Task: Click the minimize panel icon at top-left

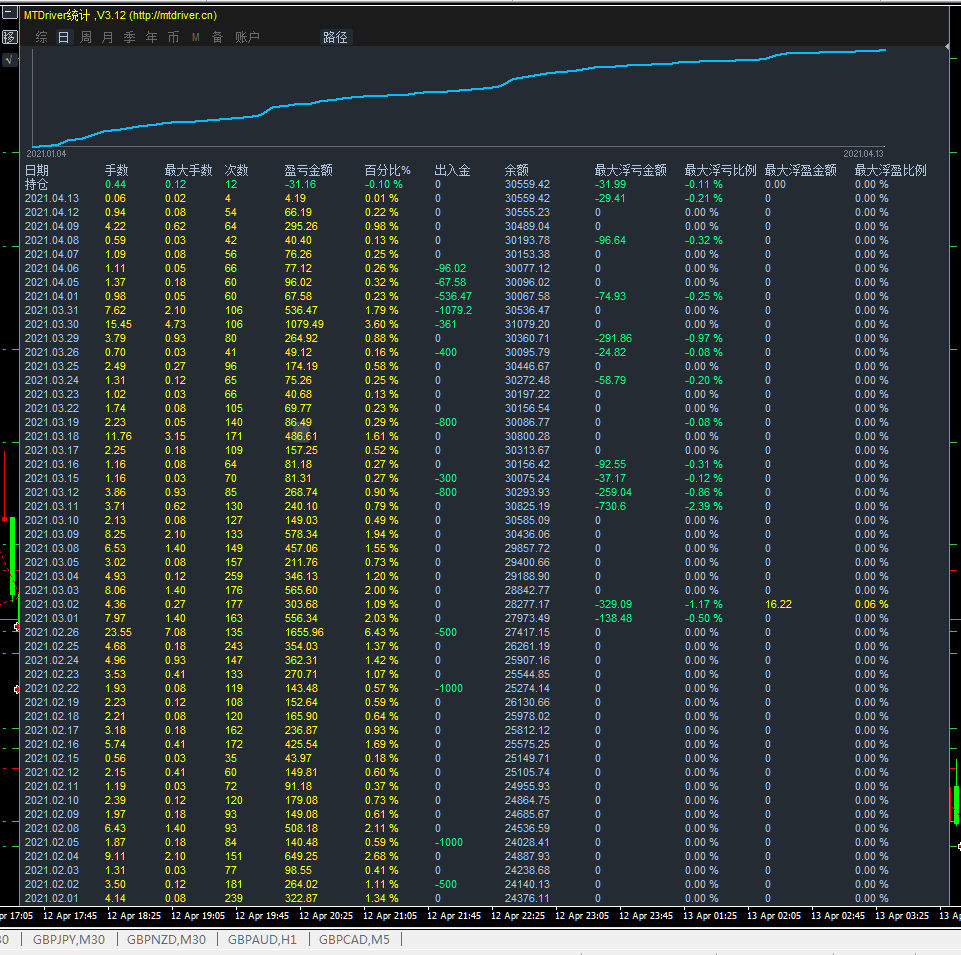Action: (x=9, y=15)
